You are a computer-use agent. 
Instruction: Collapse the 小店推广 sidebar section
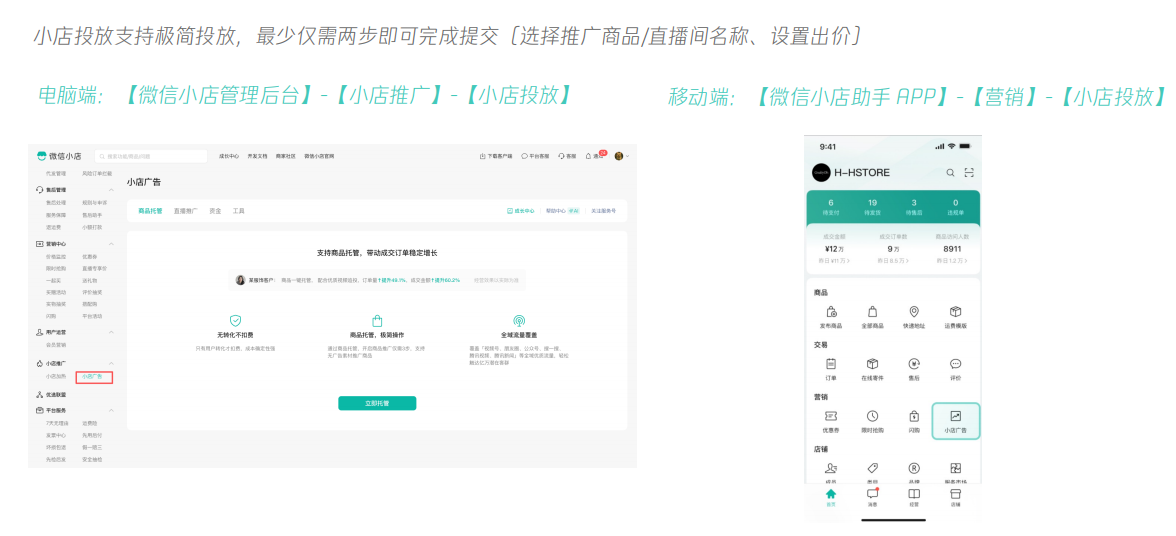point(112,364)
